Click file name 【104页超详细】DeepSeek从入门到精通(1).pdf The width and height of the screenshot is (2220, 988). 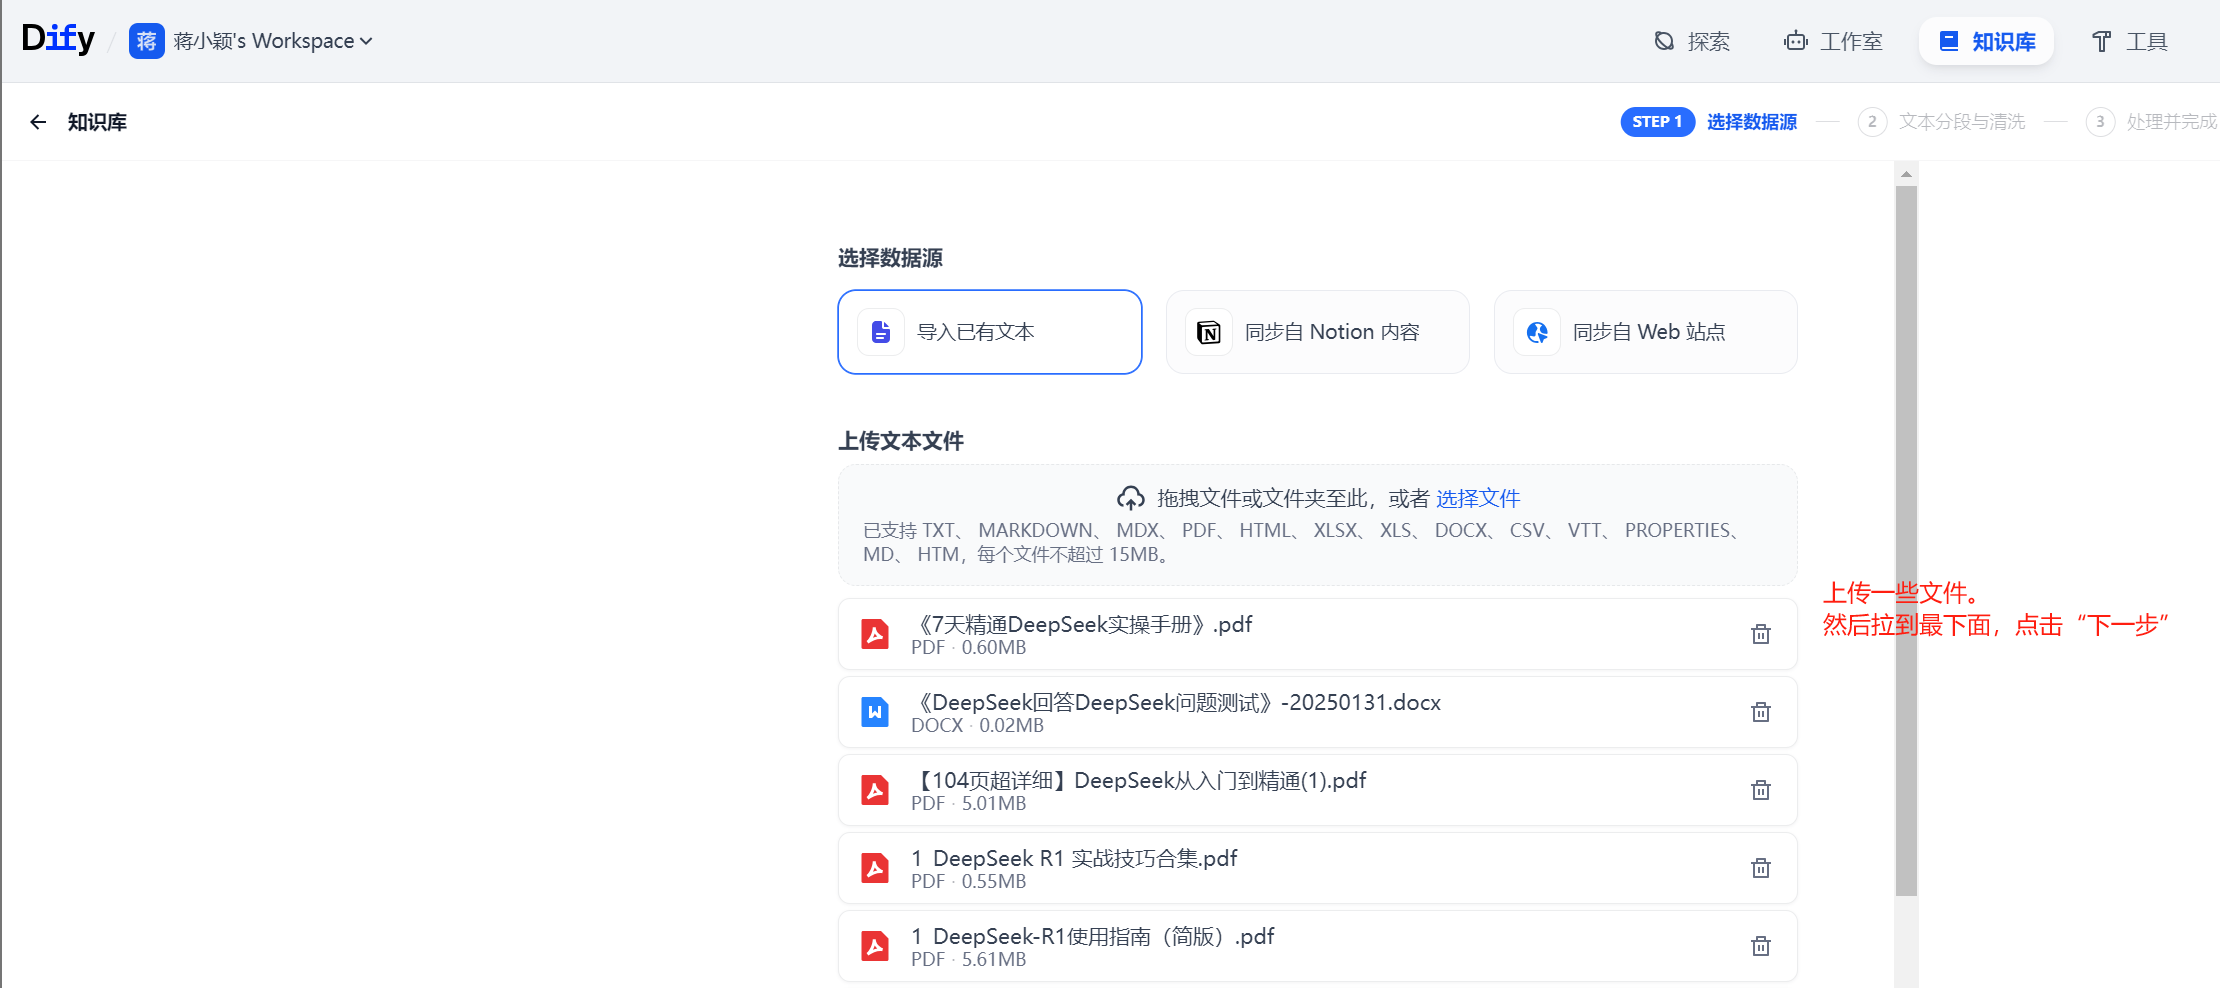1139,780
